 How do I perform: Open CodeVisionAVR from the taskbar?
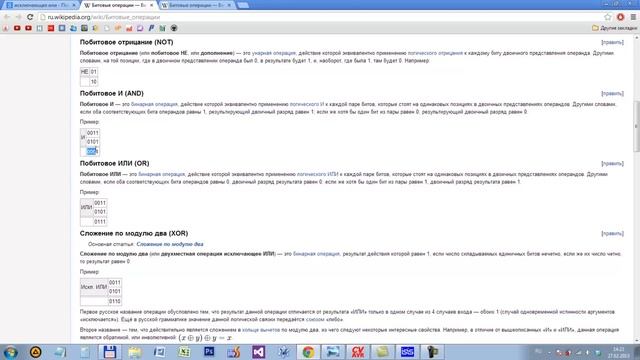[358, 352]
